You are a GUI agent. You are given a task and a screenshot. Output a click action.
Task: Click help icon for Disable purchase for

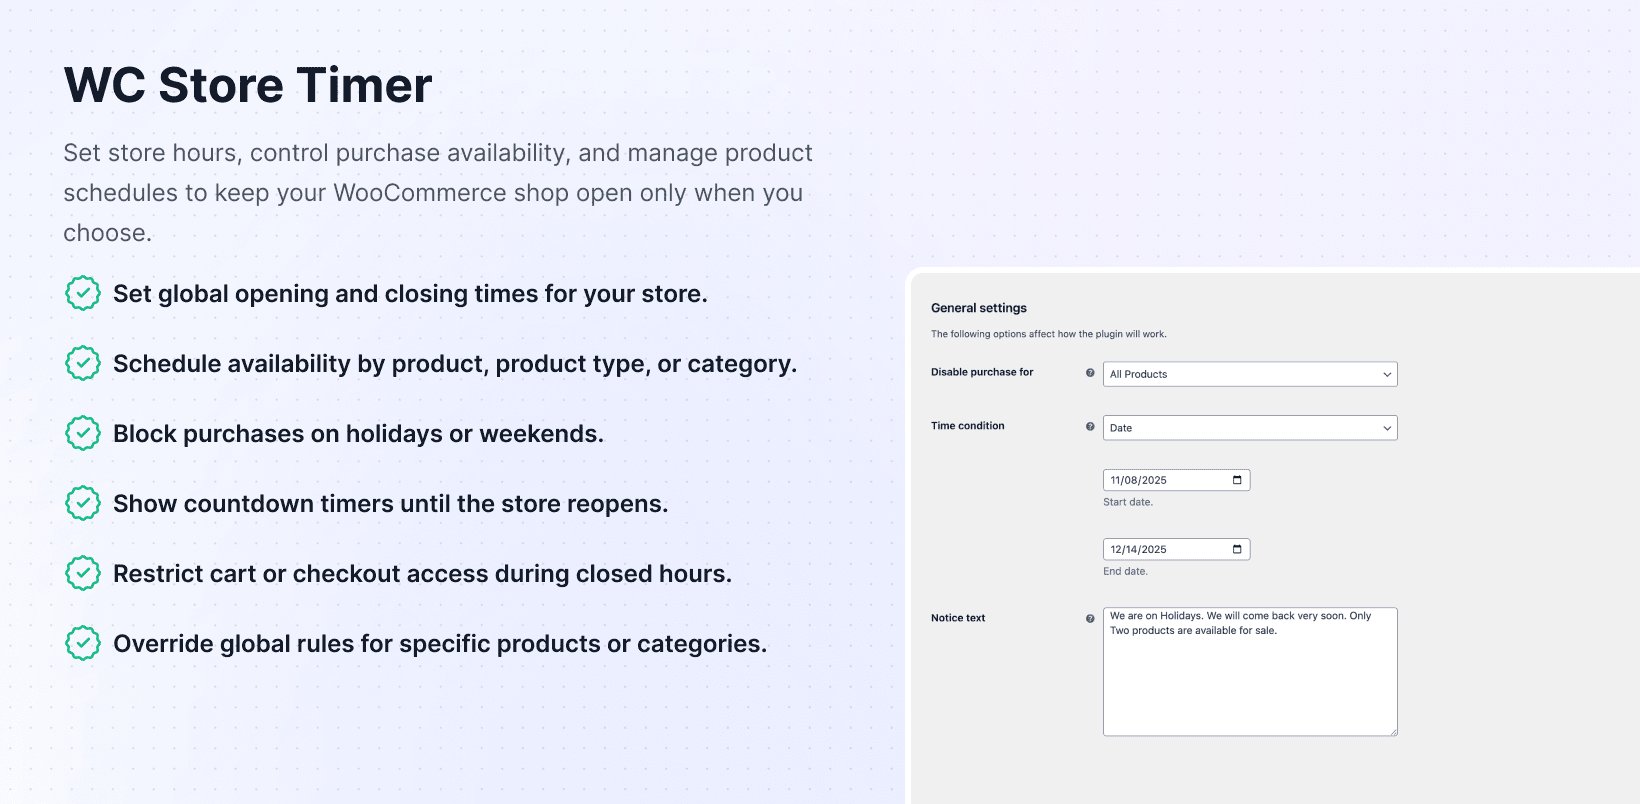[x=1090, y=373]
